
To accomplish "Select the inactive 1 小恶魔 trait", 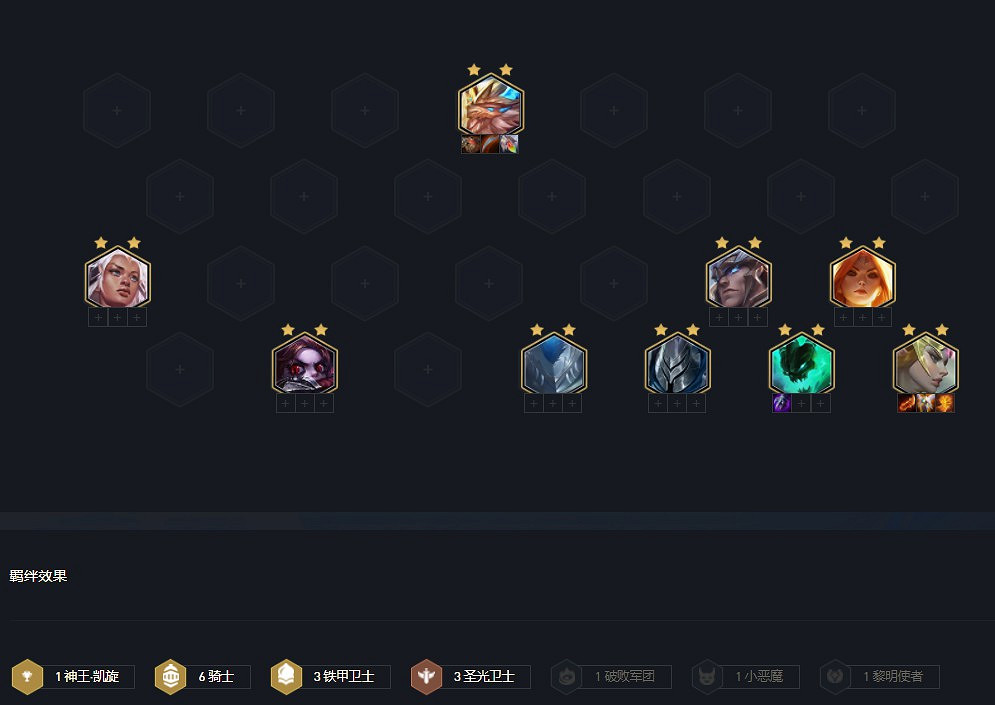I will coord(745,676).
